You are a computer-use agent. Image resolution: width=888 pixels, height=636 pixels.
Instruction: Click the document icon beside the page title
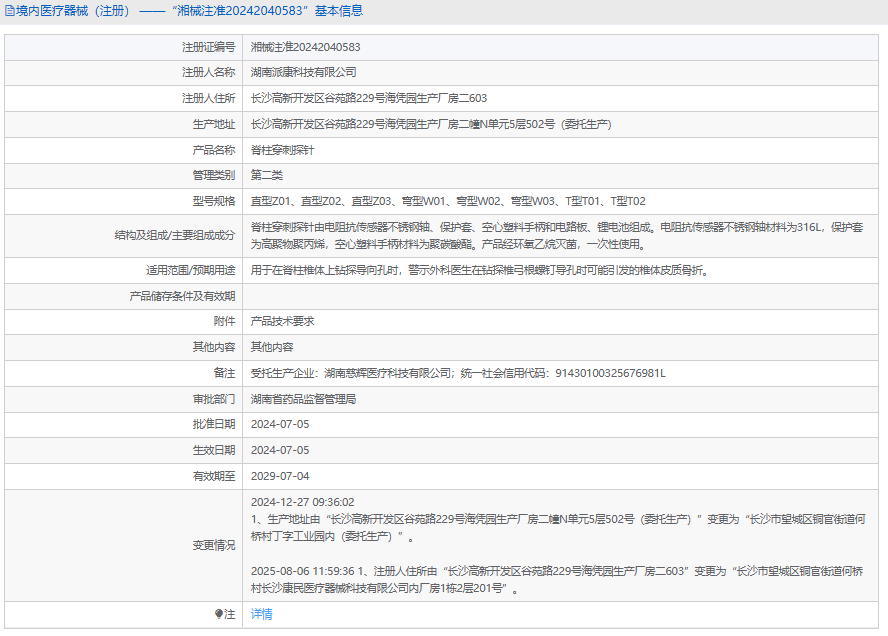tap(10, 11)
